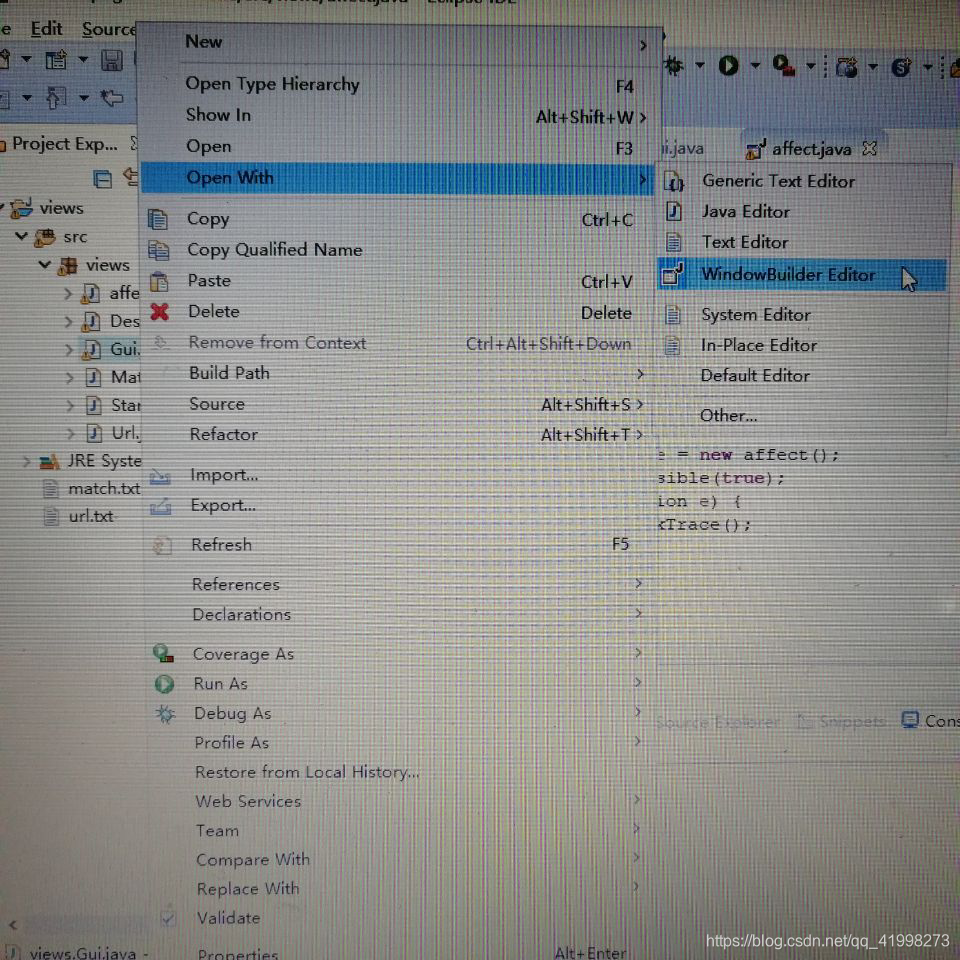Open the Build Path submenu
This screenshot has width=960, height=960.
coord(398,373)
